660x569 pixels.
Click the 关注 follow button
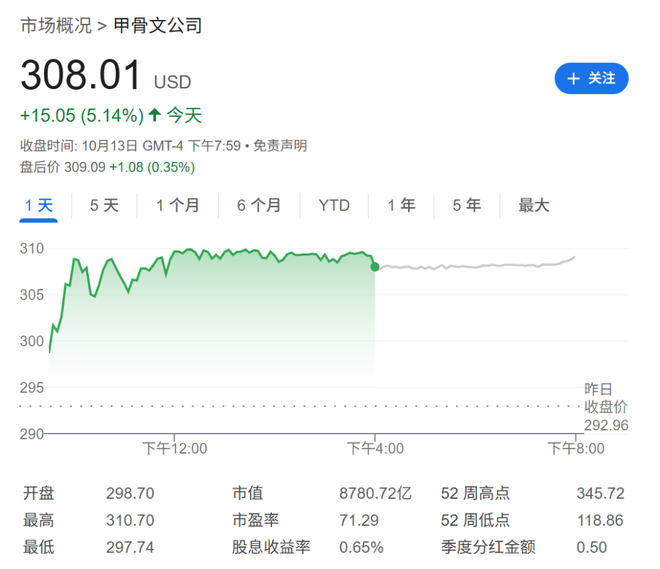591,78
